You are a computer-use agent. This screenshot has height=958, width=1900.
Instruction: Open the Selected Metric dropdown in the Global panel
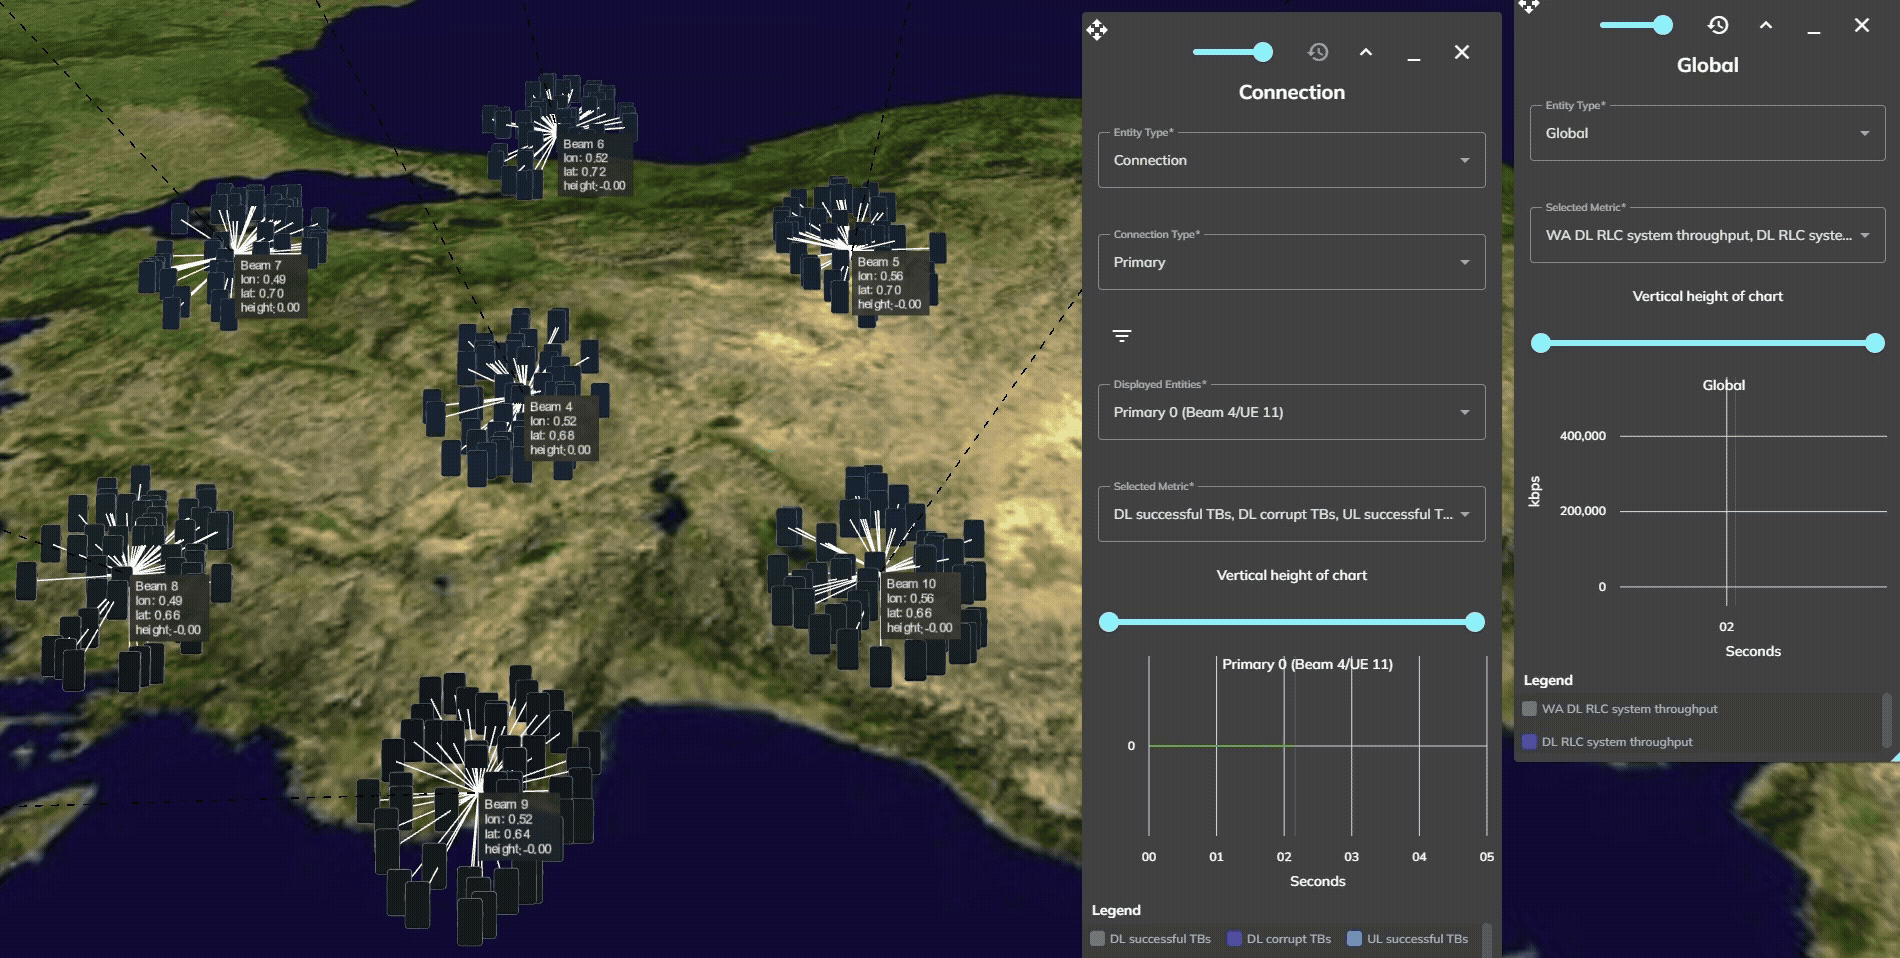pos(1706,234)
